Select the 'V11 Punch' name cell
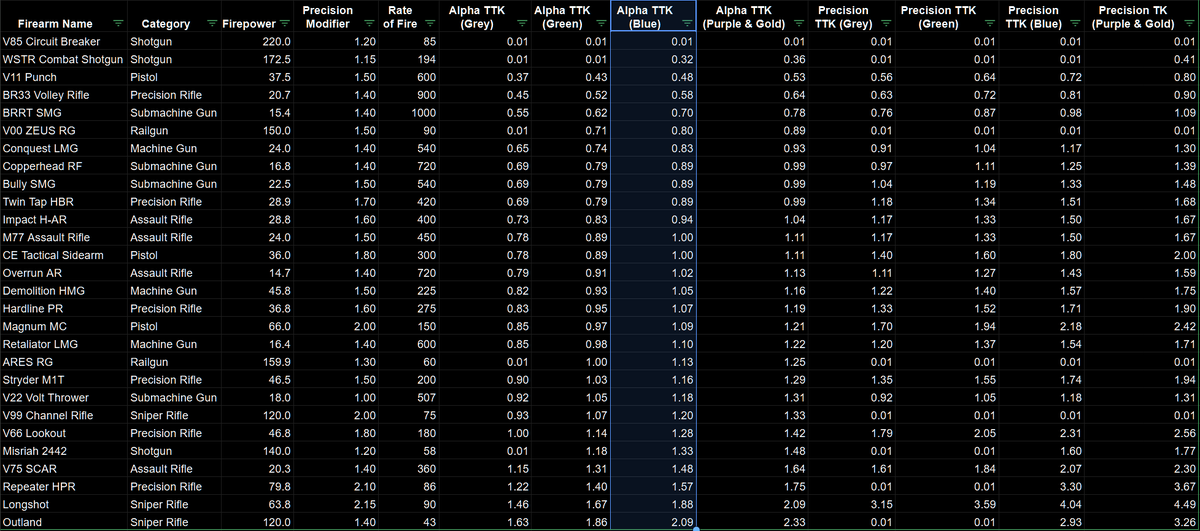This screenshot has height=531, width=1200. (63, 77)
